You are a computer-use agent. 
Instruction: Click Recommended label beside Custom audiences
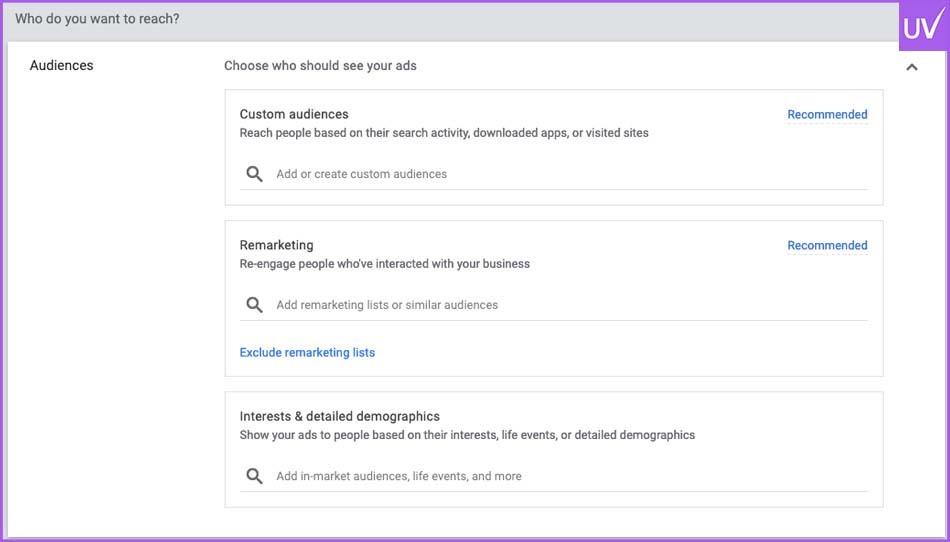click(827, 114)
